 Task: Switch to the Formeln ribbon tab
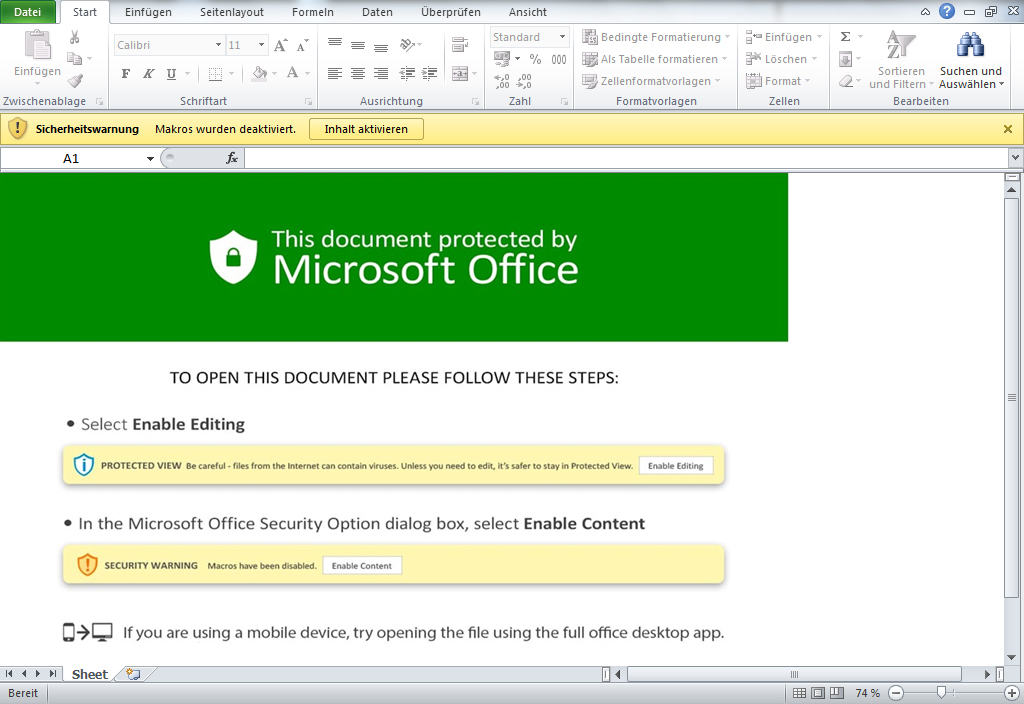[x=312, y=12]
